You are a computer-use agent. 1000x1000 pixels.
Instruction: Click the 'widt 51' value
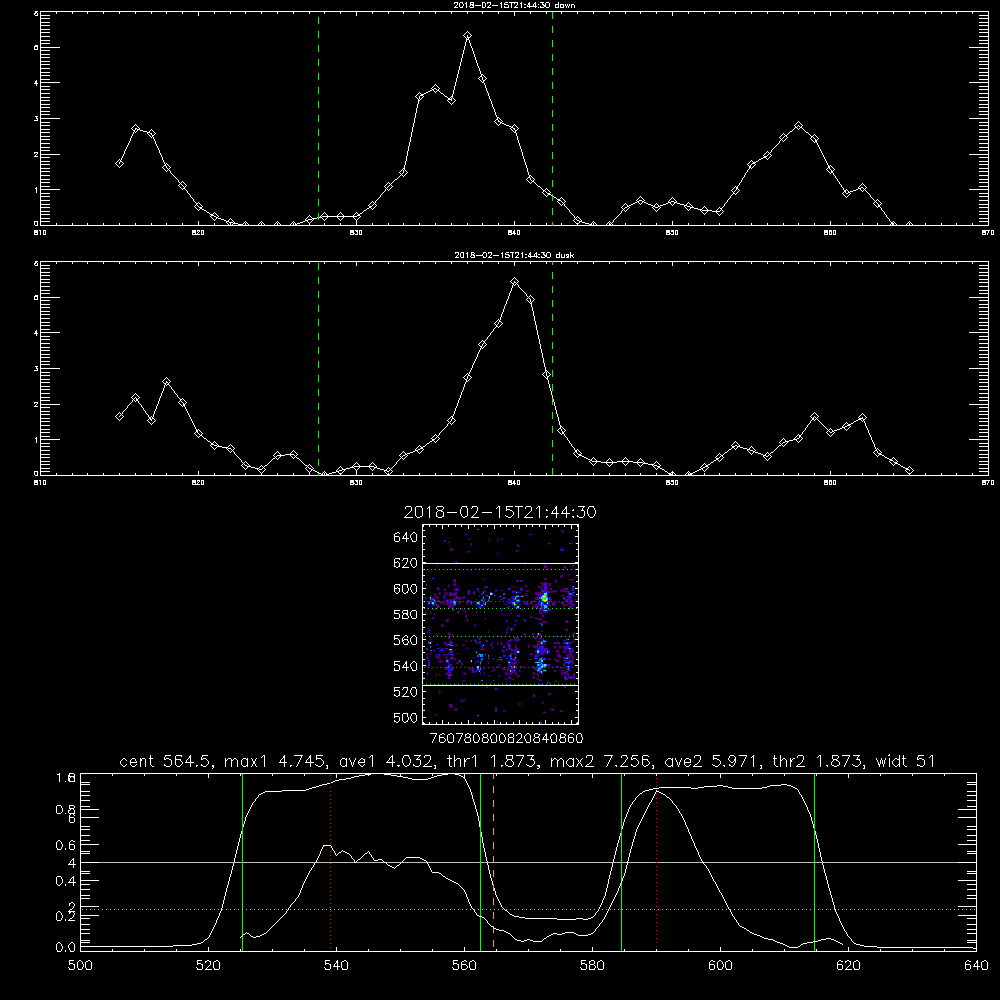[905, 761]
